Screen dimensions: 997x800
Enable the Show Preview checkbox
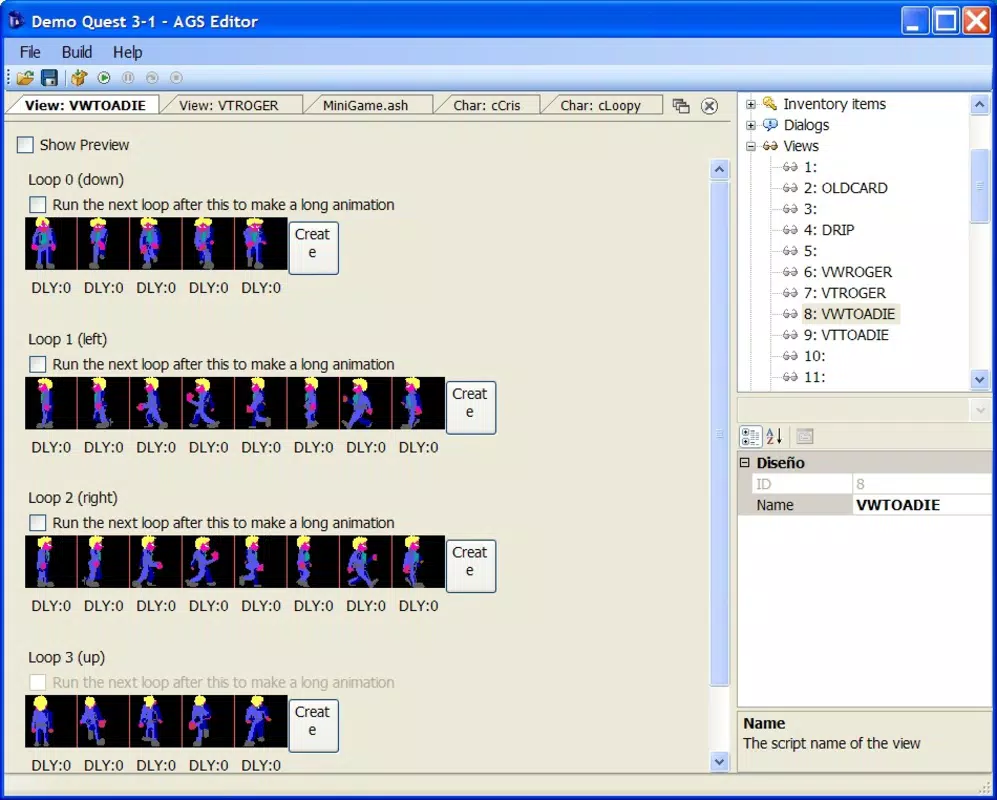(25, 145)
